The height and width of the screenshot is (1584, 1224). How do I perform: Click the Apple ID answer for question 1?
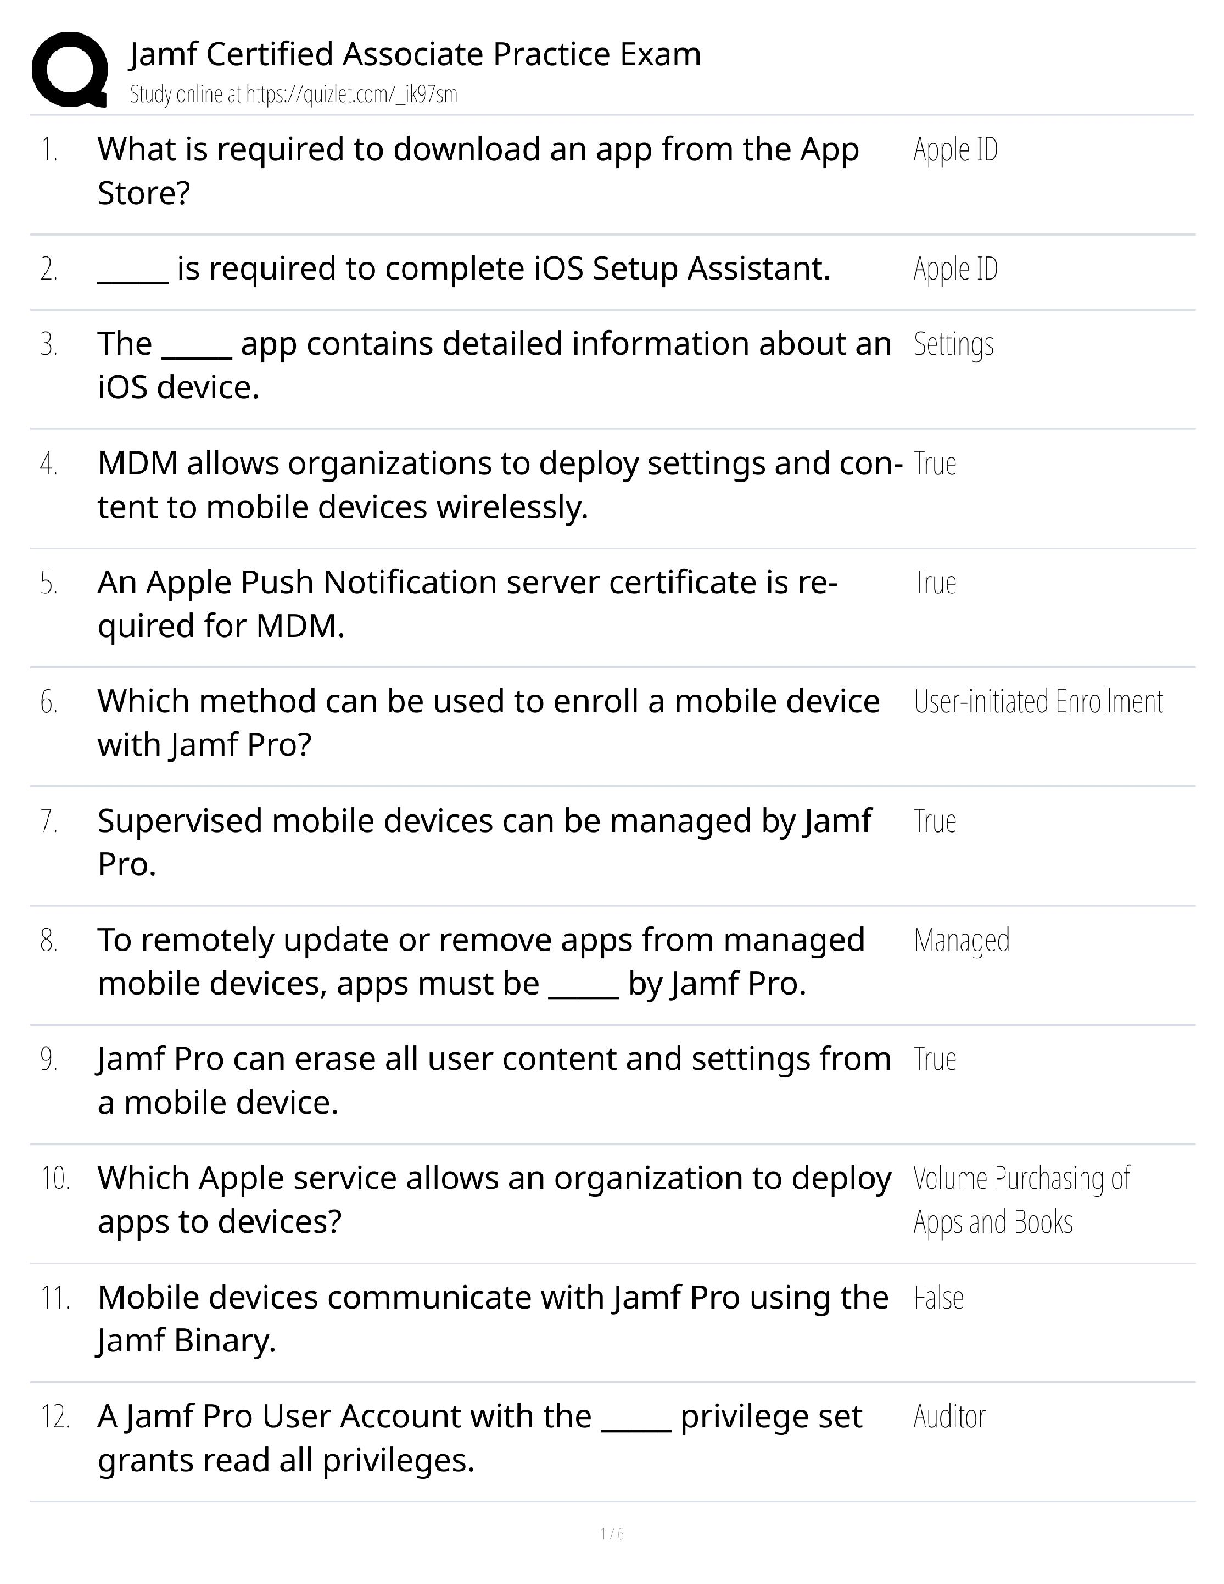pyautogui.click(x=955, y=150)
